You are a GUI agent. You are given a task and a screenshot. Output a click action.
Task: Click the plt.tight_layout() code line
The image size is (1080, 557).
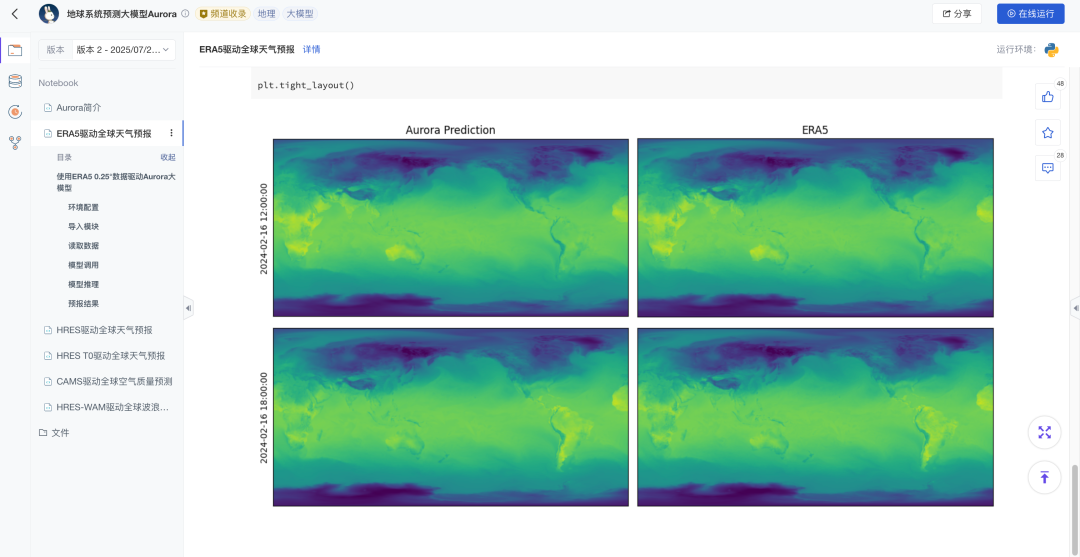(x=306, y=85)
